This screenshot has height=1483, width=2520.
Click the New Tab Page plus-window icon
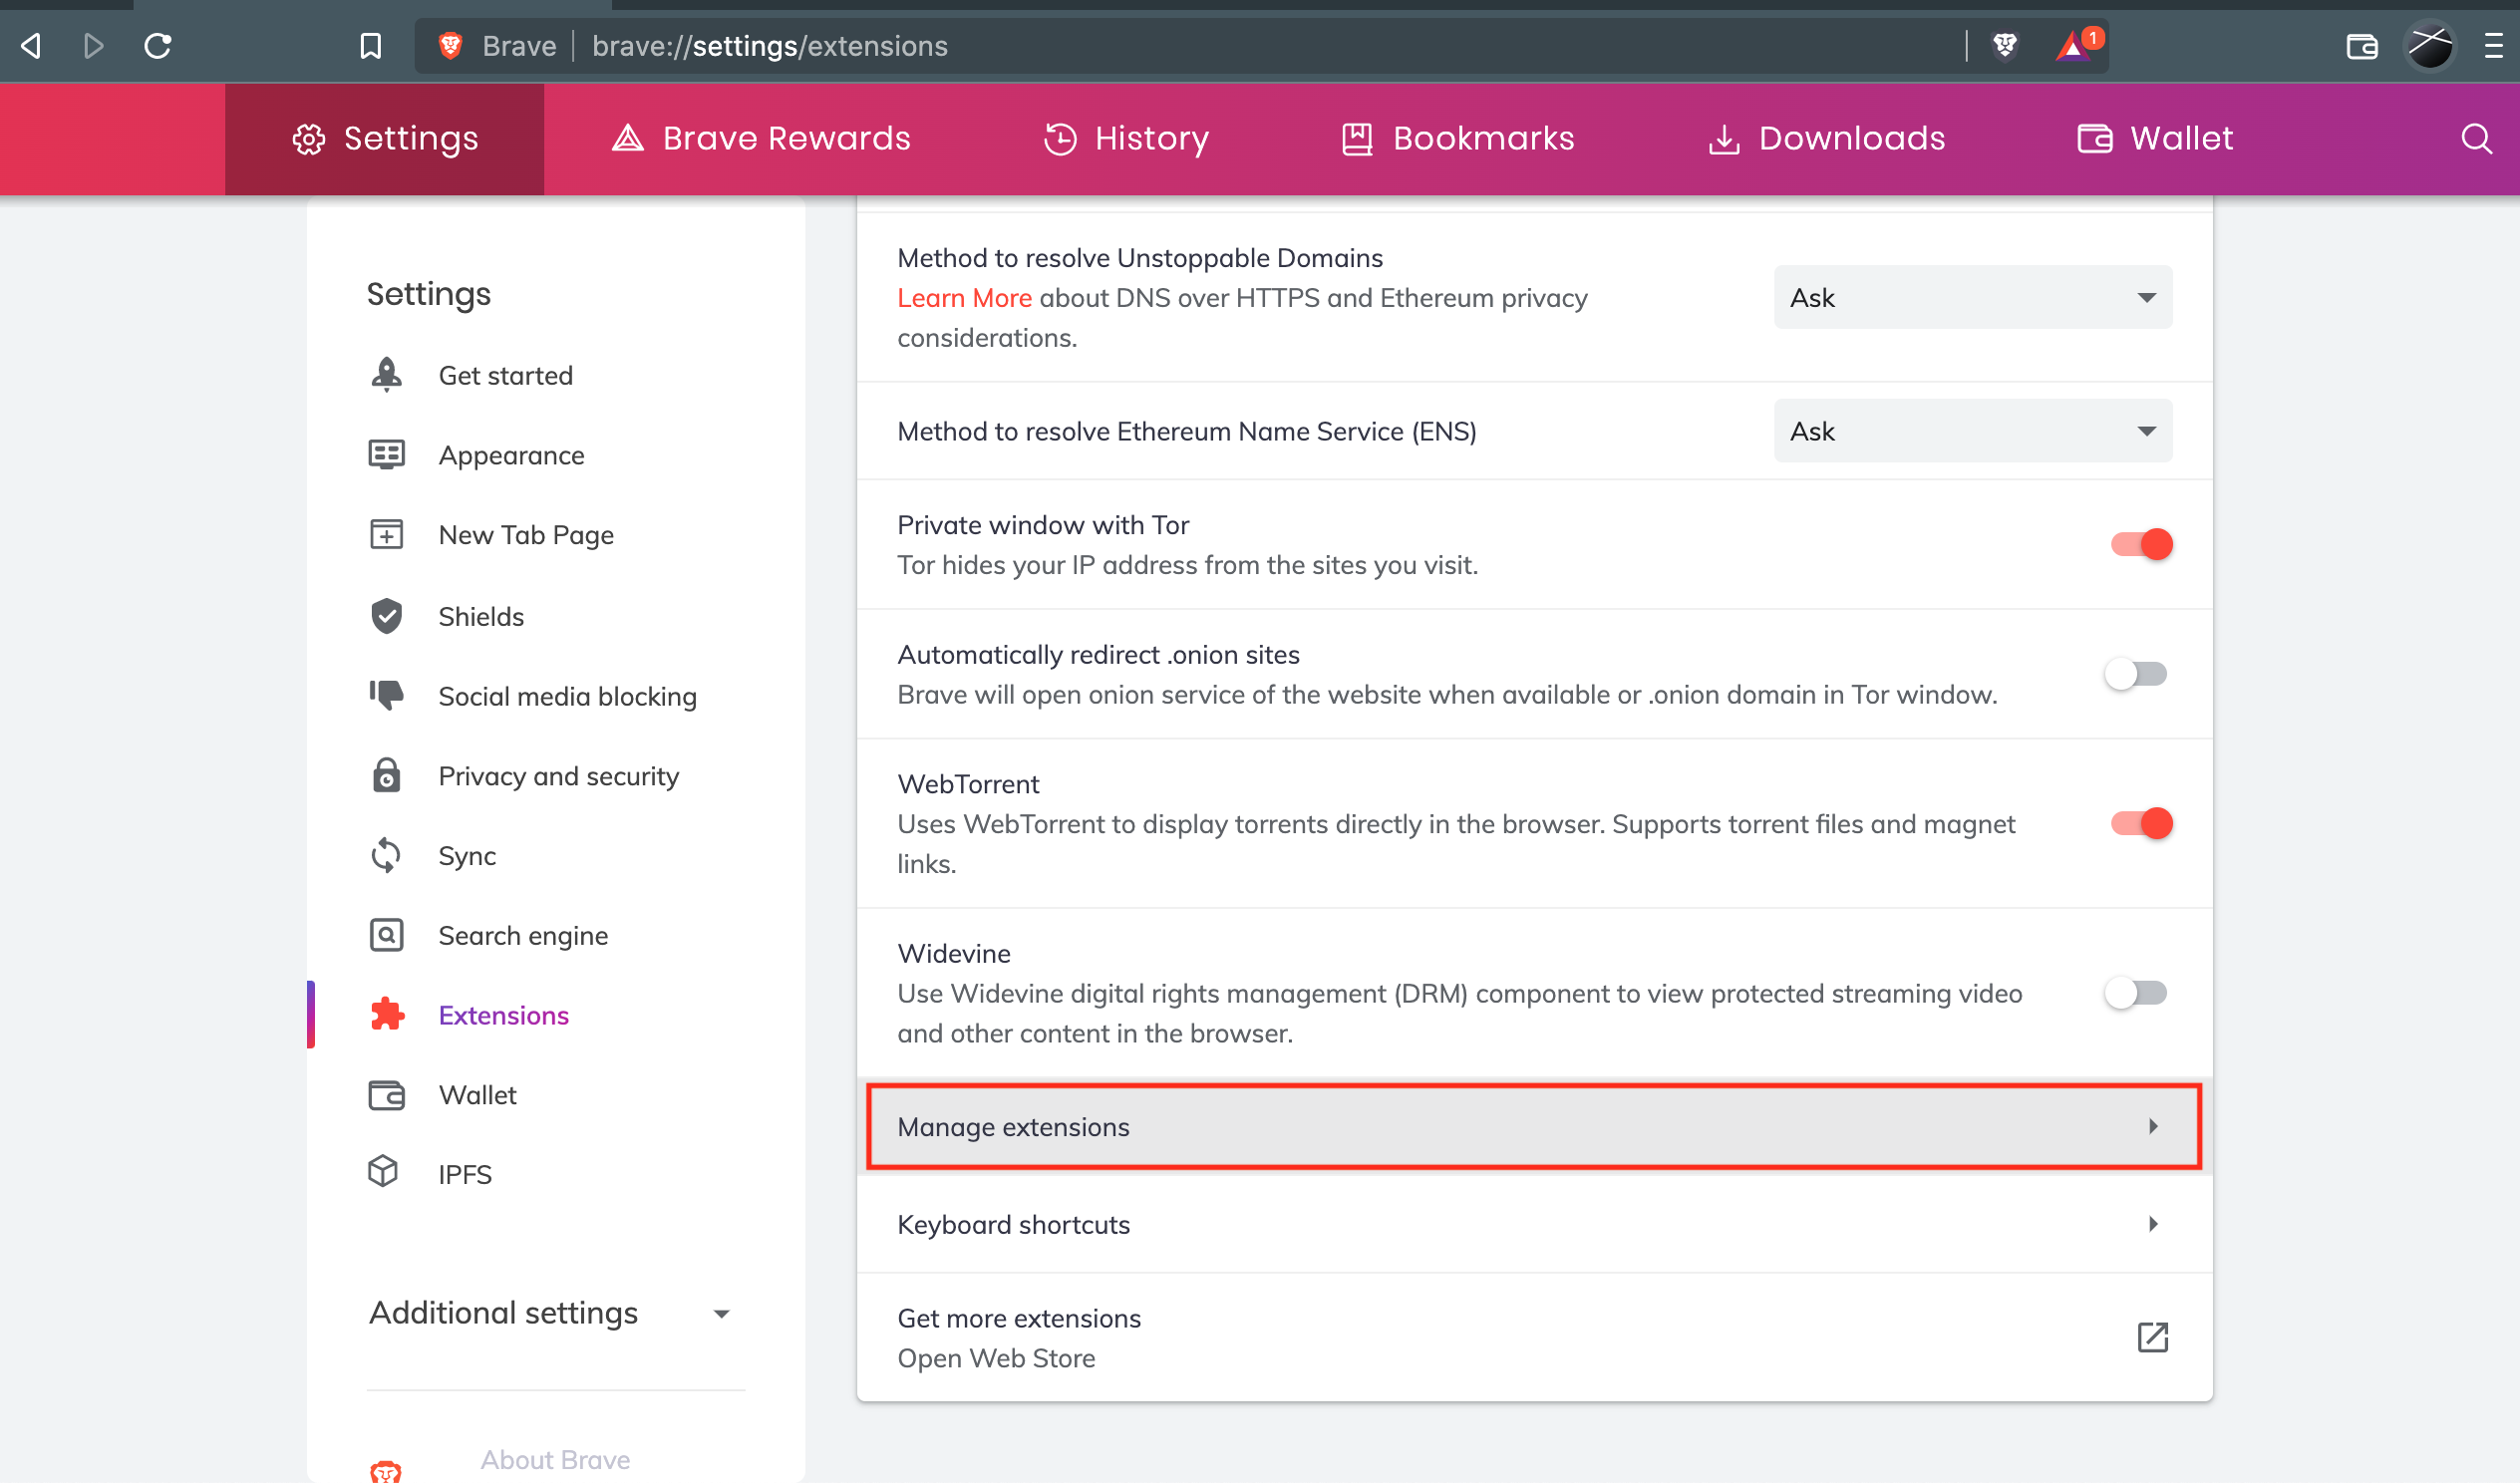click(386, 535)
